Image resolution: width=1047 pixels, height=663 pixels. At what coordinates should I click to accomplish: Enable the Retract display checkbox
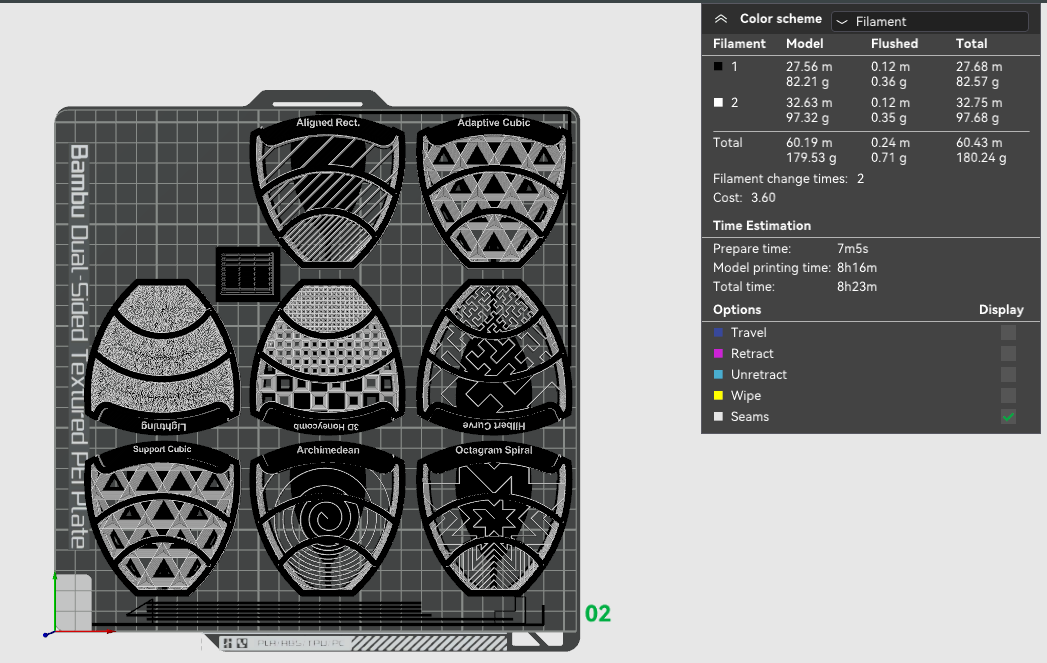(x=1008, y=353)
